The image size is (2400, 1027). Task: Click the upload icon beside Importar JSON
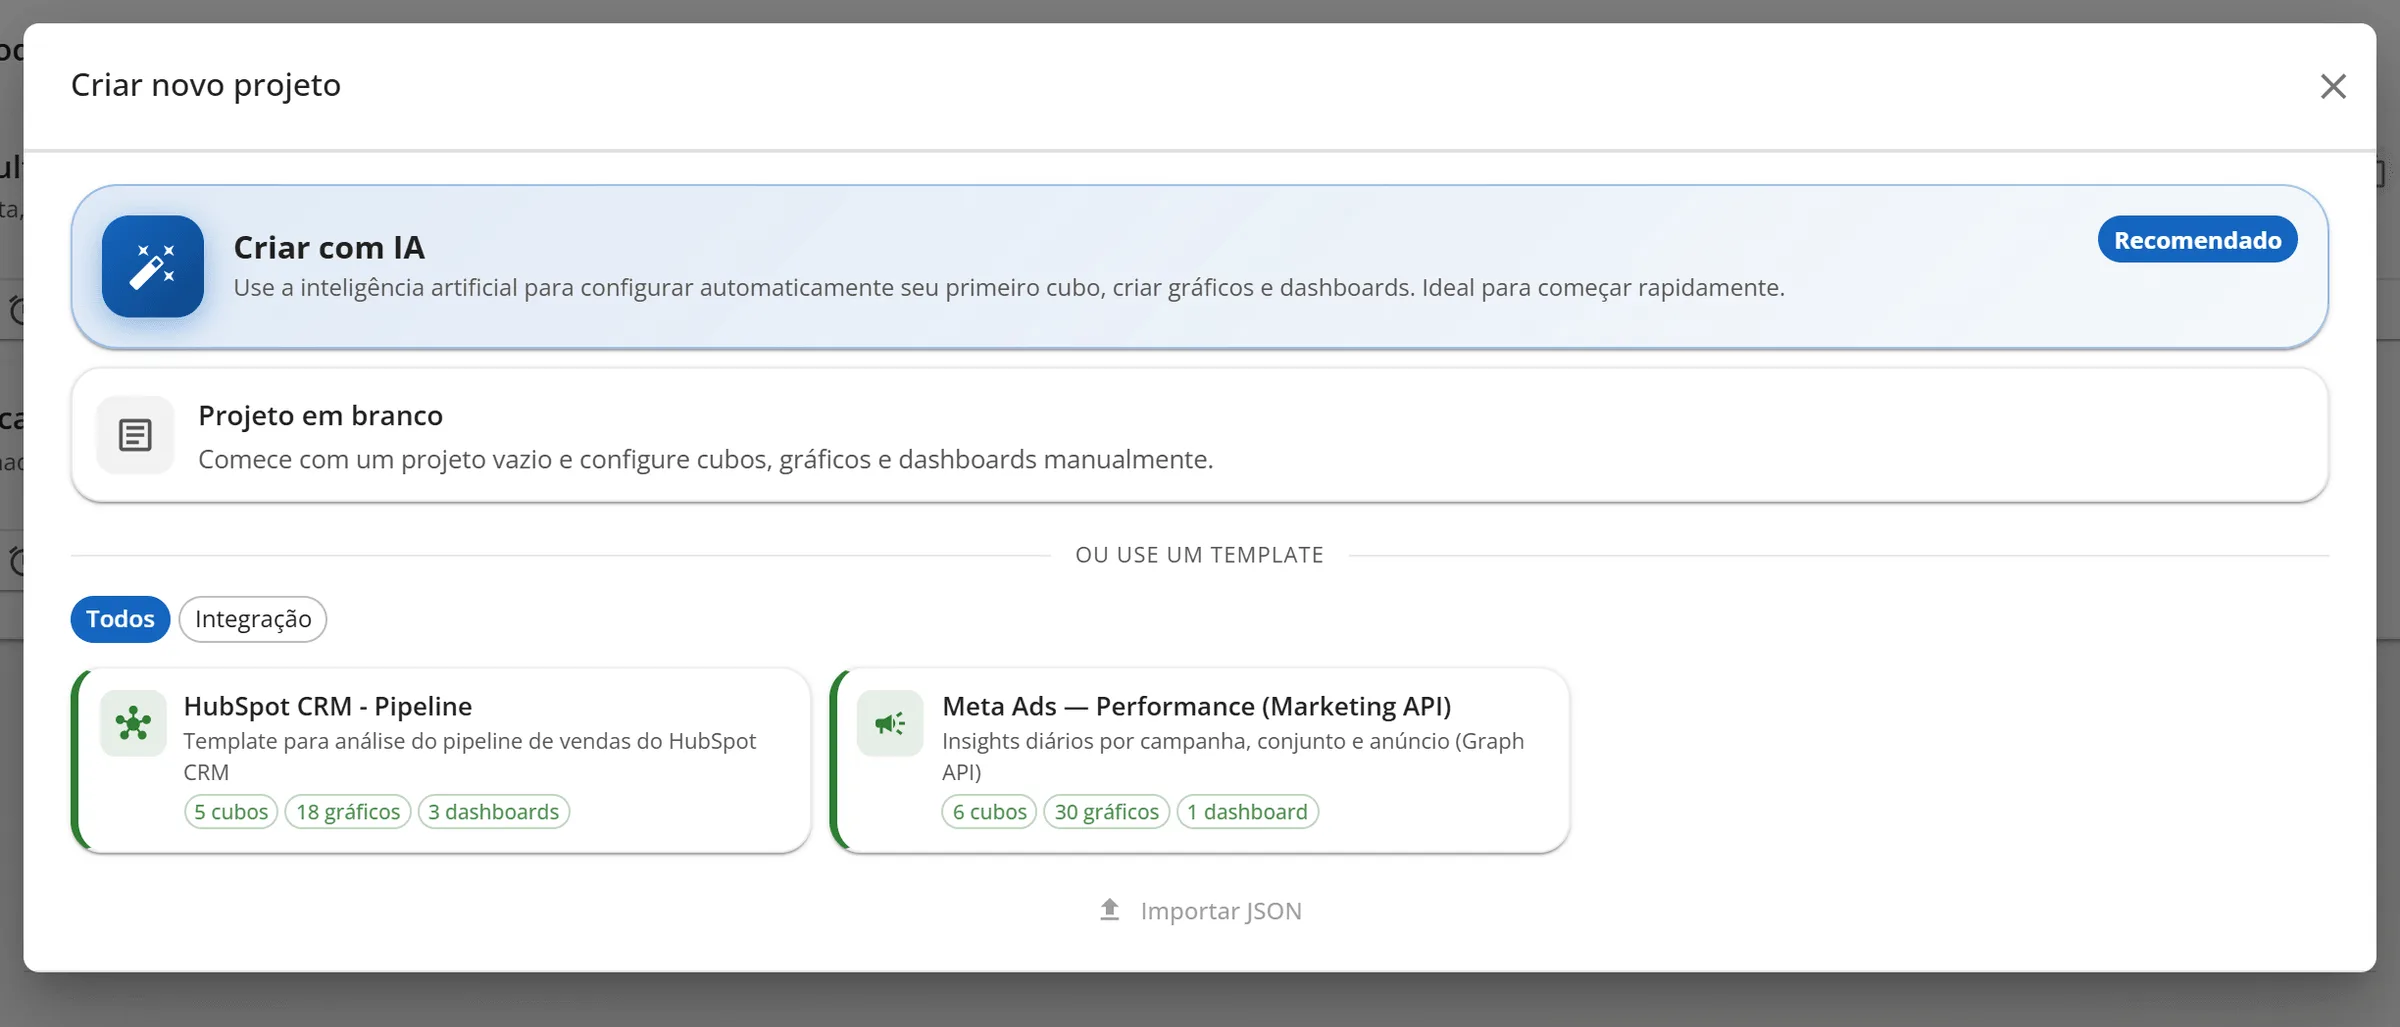pyautogui.click(x=1109, y=910)
